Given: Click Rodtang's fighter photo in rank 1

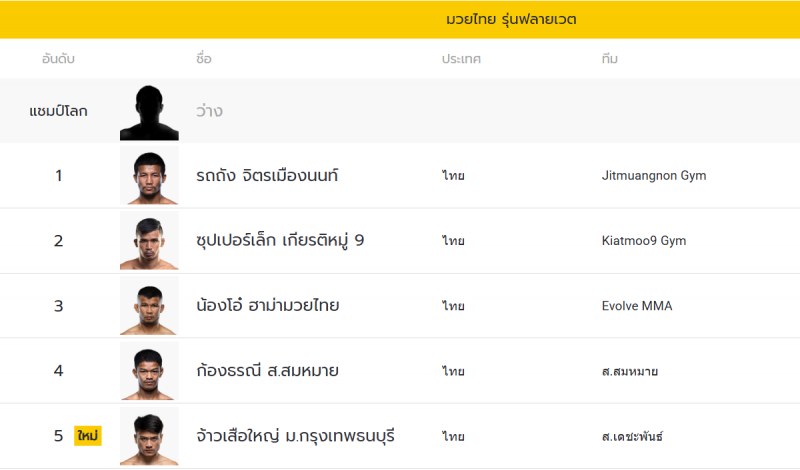Looking at the screenshot, I should click(149, 176).
